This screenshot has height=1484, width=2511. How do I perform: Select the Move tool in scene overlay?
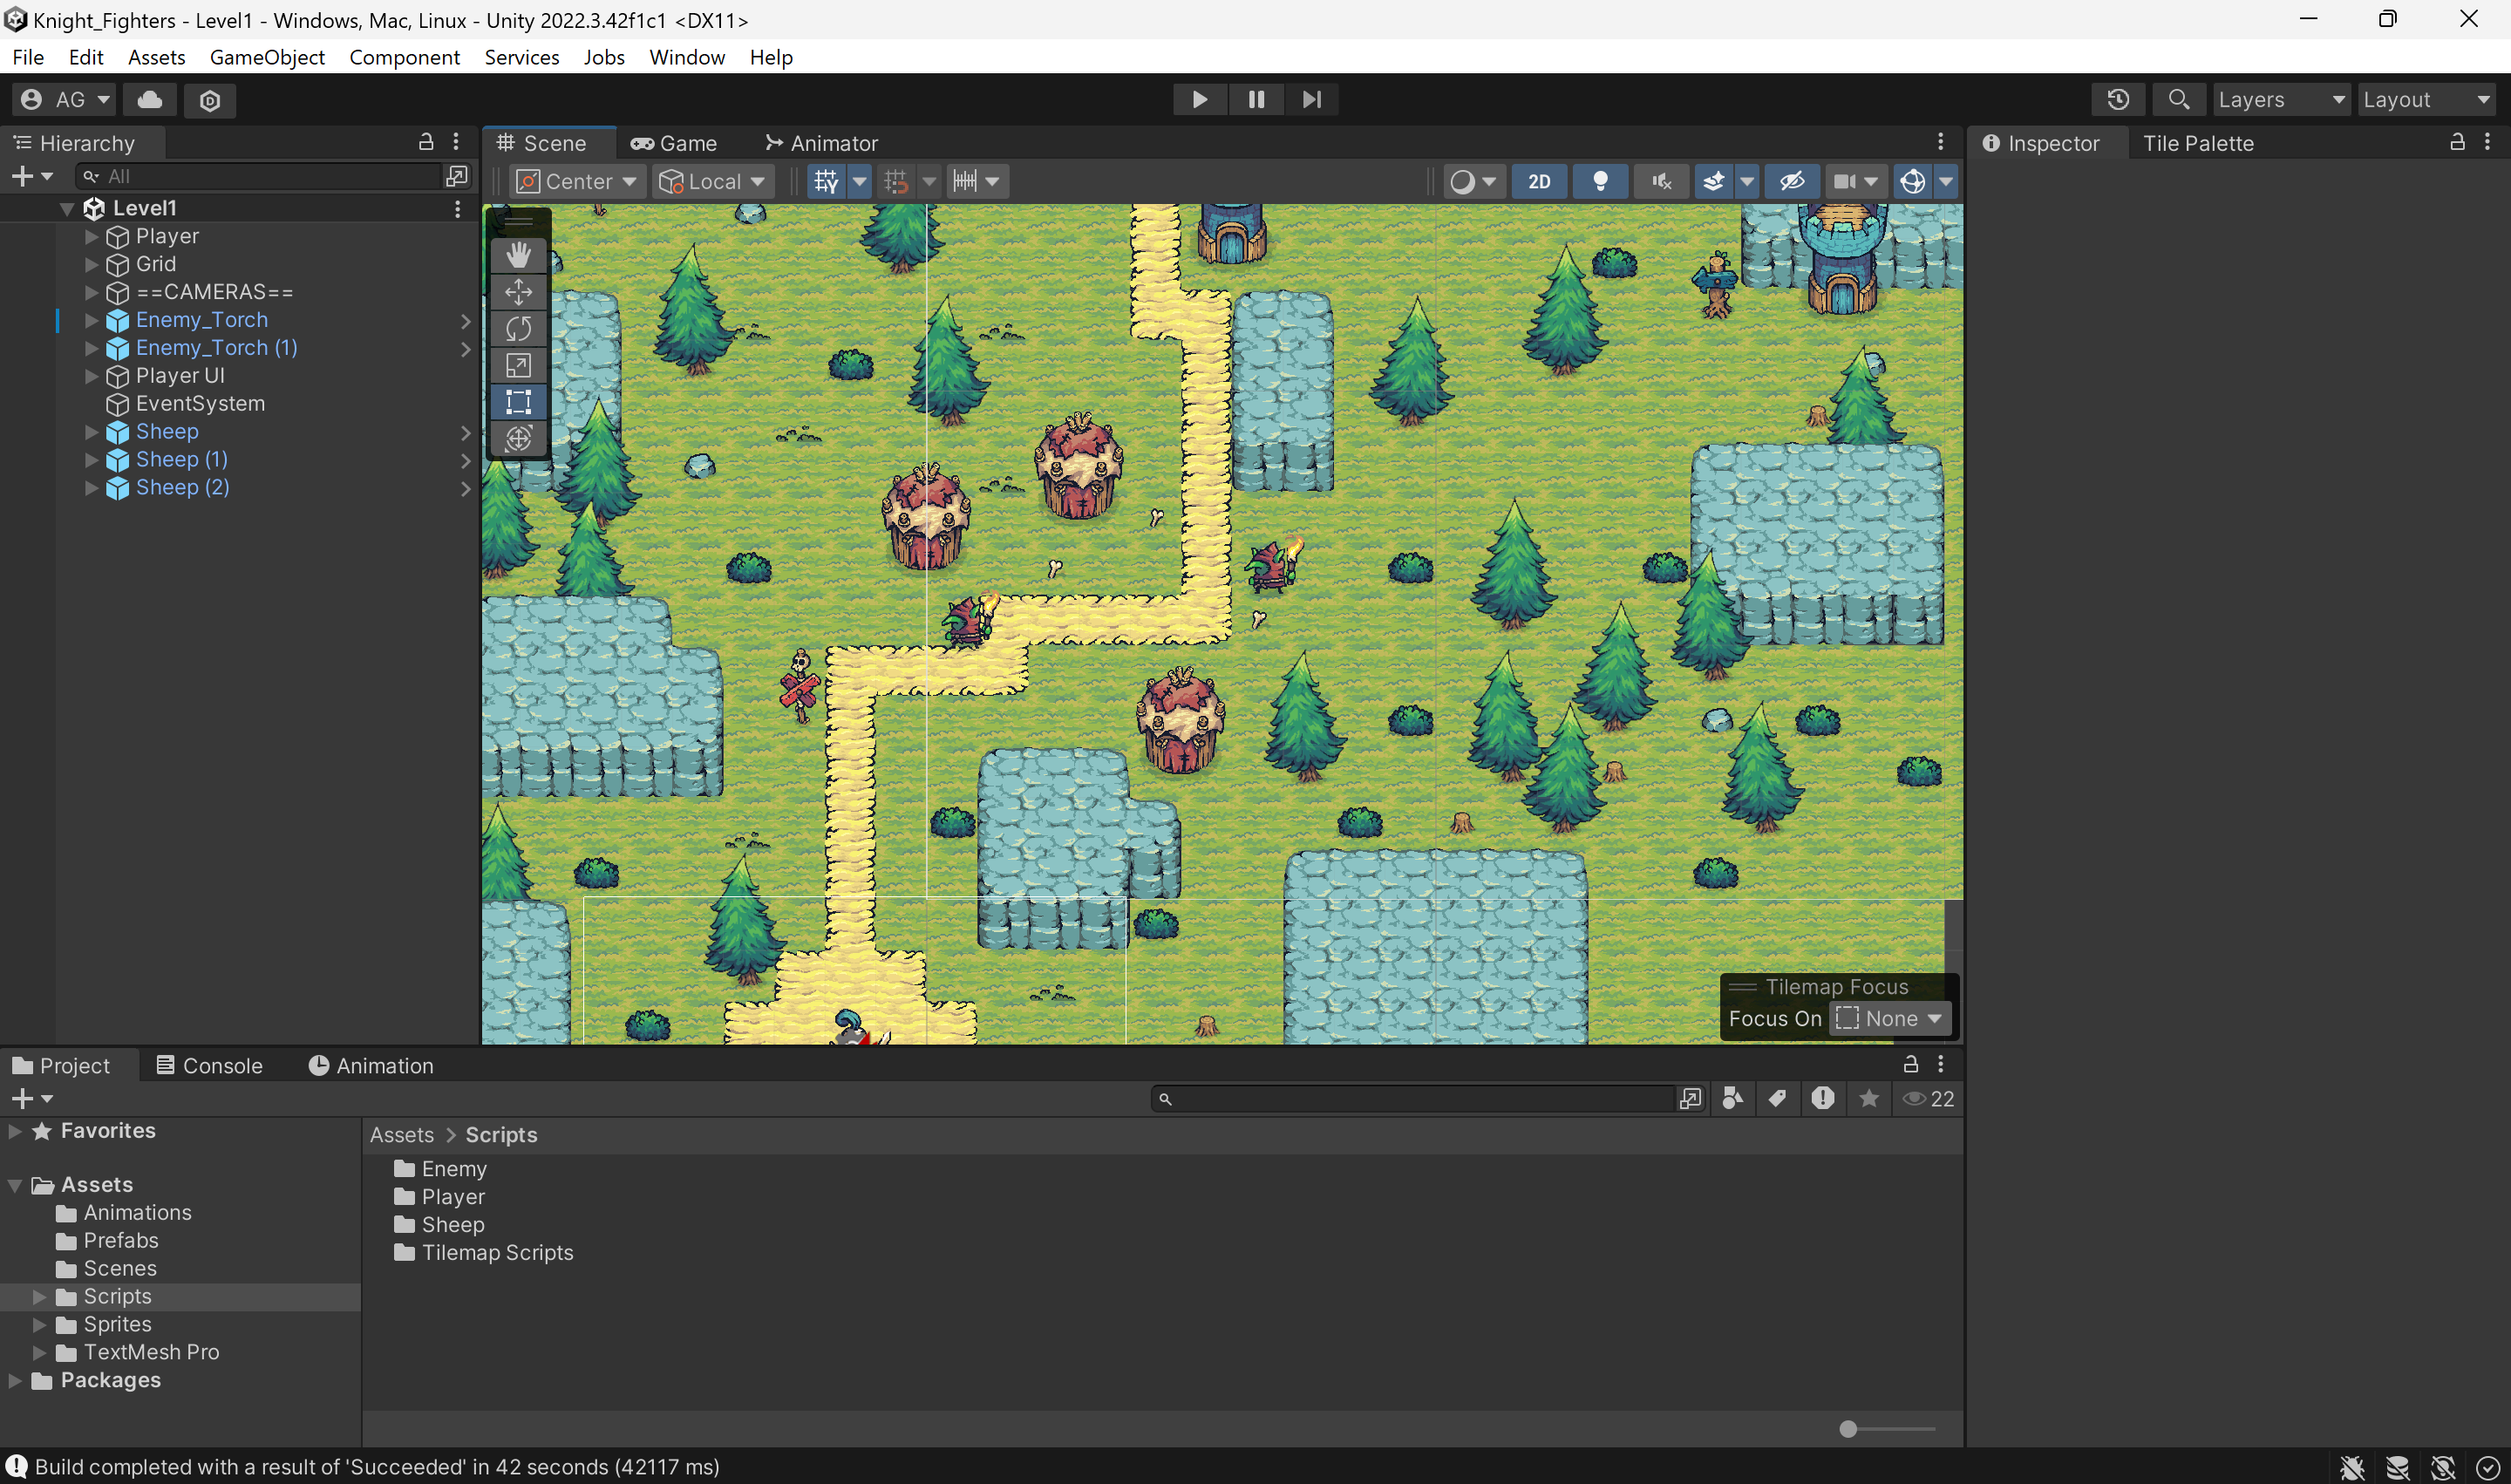(x=518, y=291)
